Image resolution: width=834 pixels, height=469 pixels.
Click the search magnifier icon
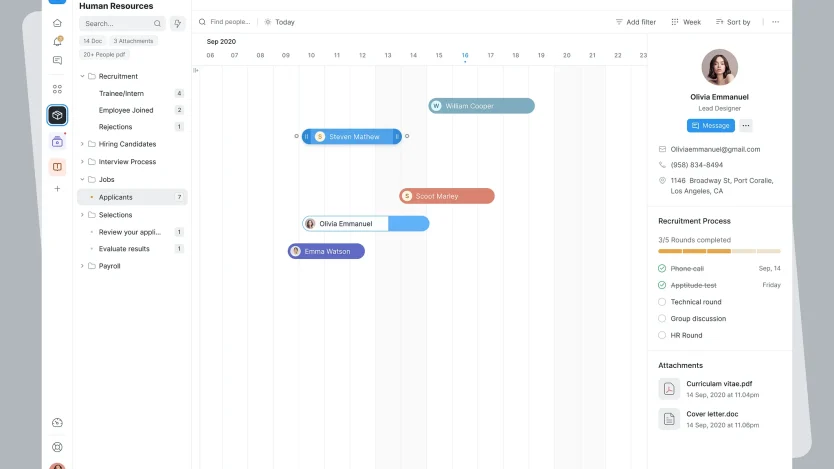(x=157, y=23)
